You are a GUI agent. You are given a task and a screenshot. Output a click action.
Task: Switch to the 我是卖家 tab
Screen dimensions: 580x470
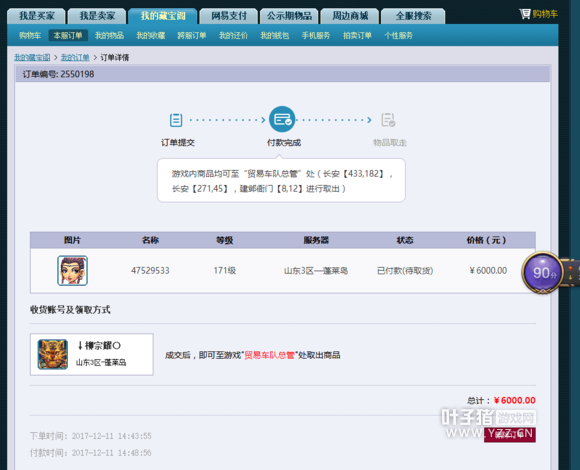tap(97, 16)
